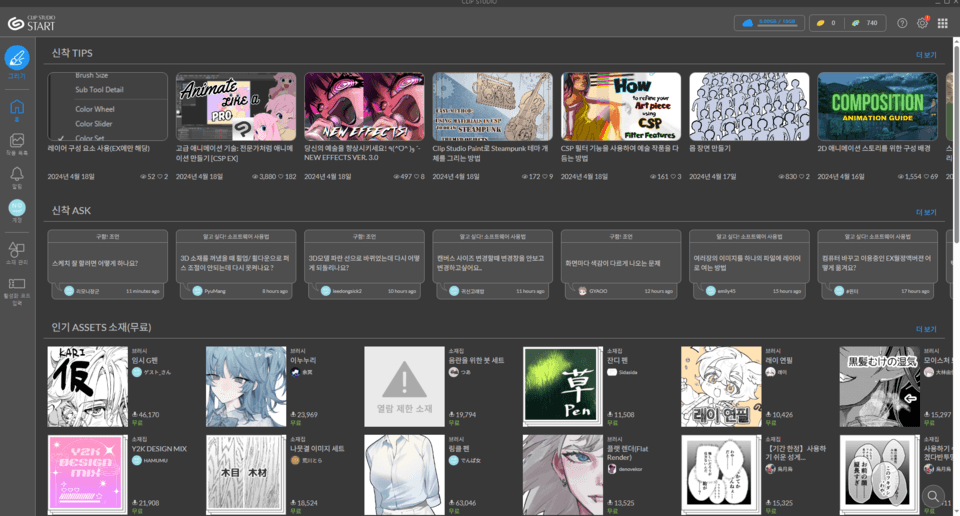Open the works list (작품 목록) icon
This screenshot has height=516, width=960.
click(x=17, y=142)
